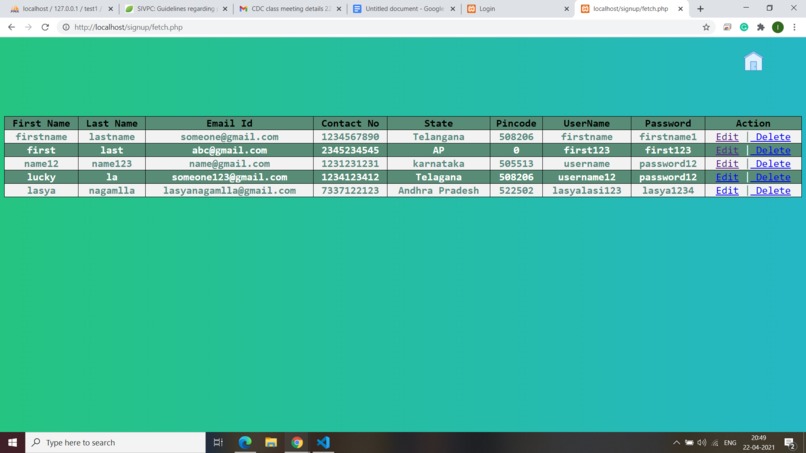
Task: Click Delete for the lasya row
Action: (x=771, y=190)
